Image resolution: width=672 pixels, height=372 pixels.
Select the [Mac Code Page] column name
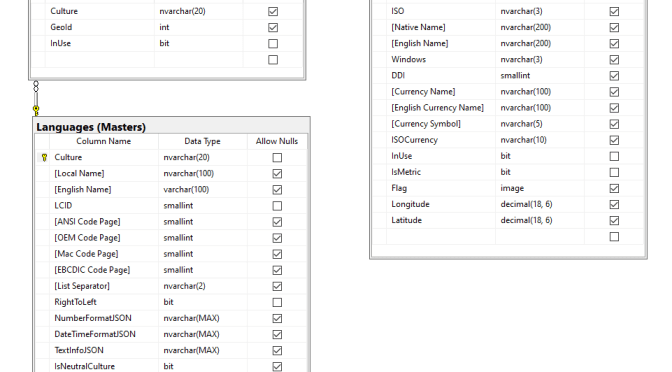104,254
